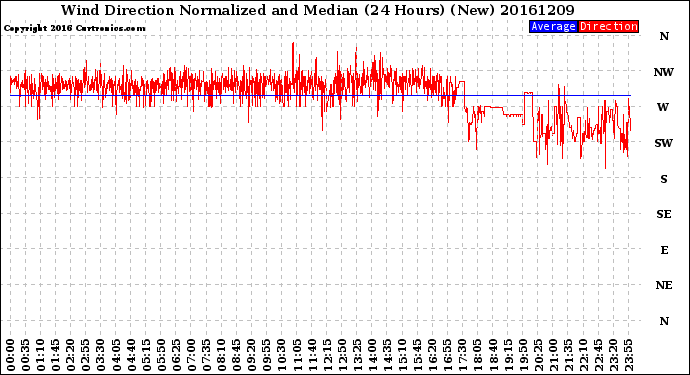Click the chart title text
Viewport: 690px width, 375px height.
click(x=318, y=10)
